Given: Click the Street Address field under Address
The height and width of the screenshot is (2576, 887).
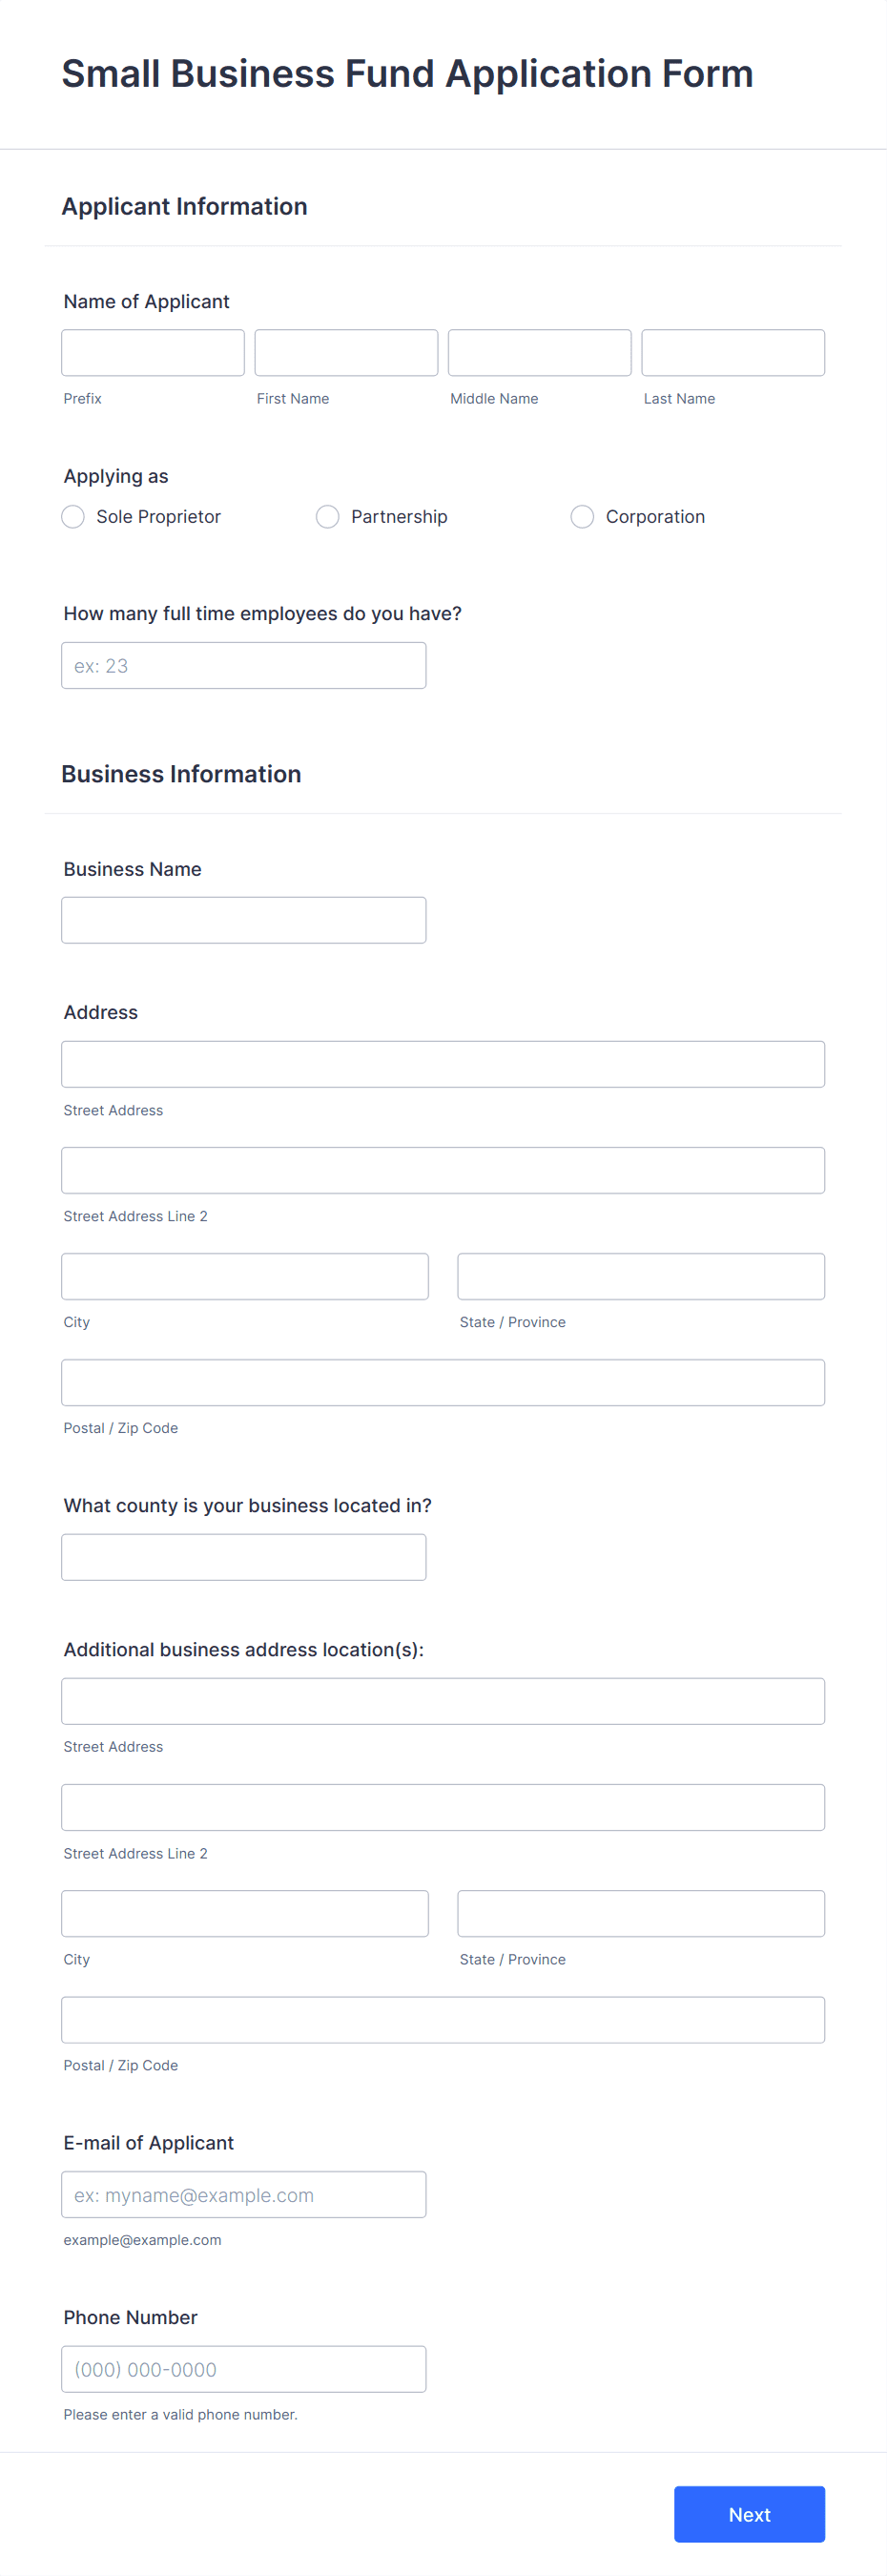Looking at the screenshot, I should pyautogui.click(x=442, y=1063).
